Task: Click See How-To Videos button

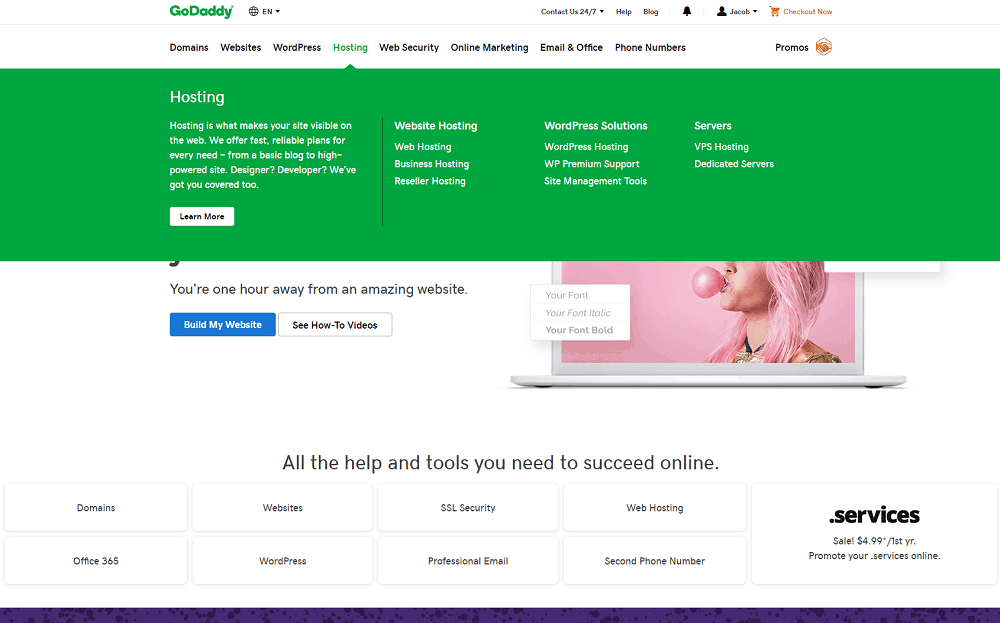Action: [x=335, y=325]
